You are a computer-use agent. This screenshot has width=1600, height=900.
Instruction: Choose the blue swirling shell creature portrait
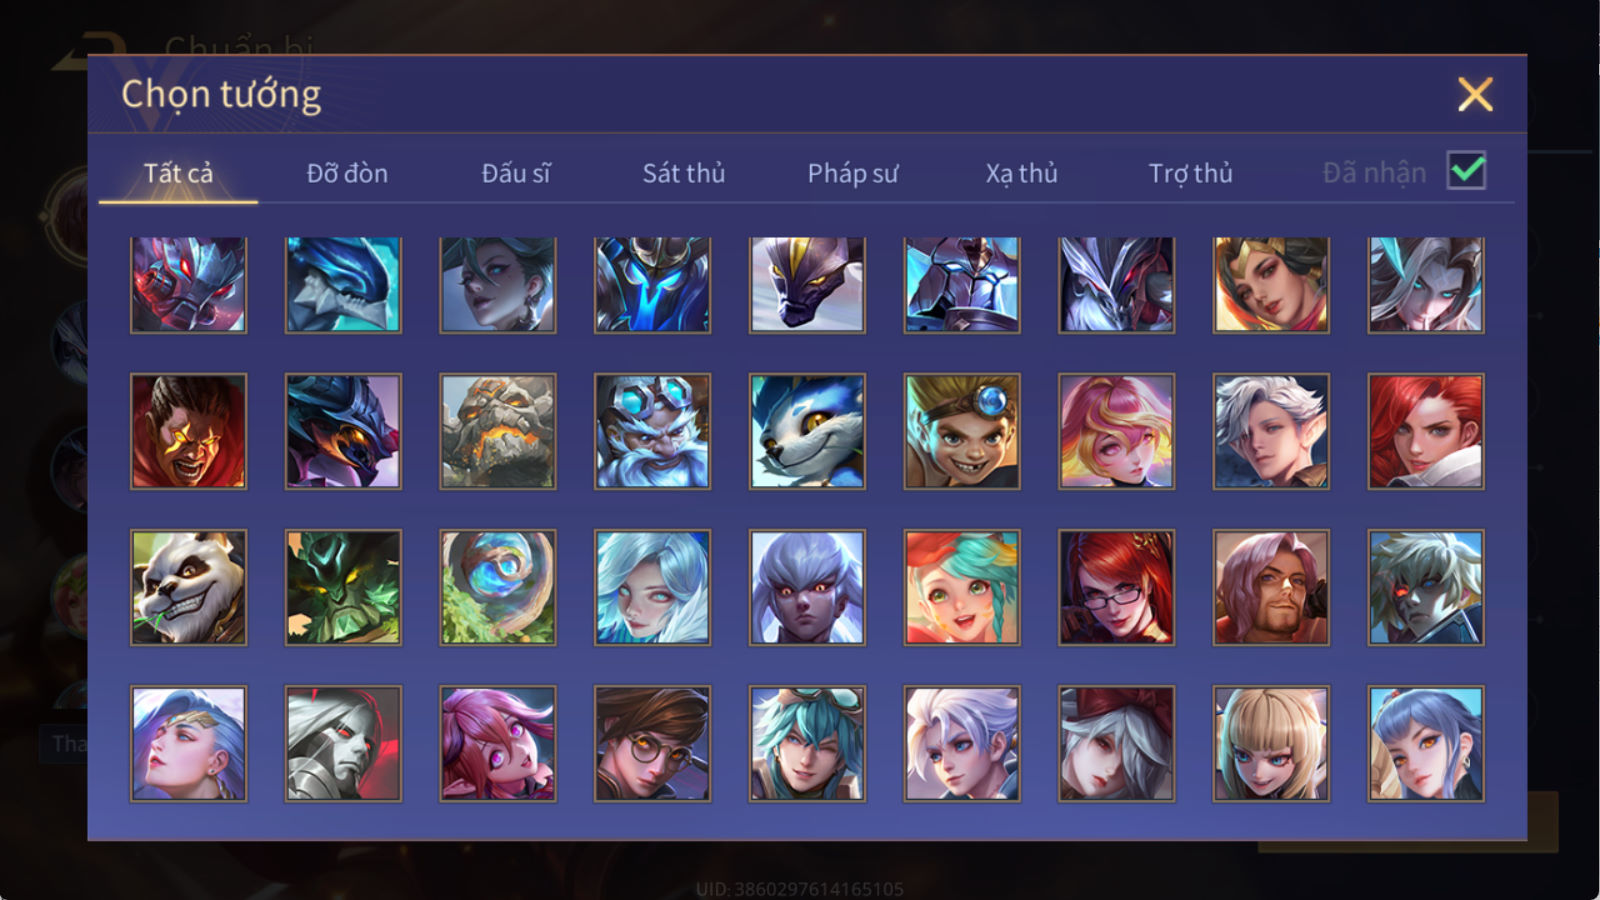tap(498, 587)
